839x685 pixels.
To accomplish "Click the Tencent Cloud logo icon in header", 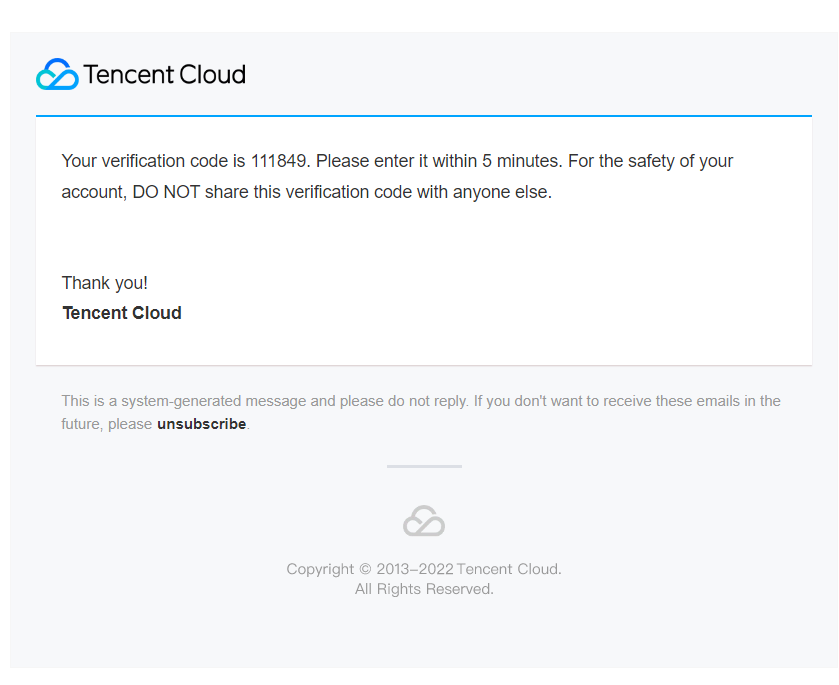I will point(57,74).
